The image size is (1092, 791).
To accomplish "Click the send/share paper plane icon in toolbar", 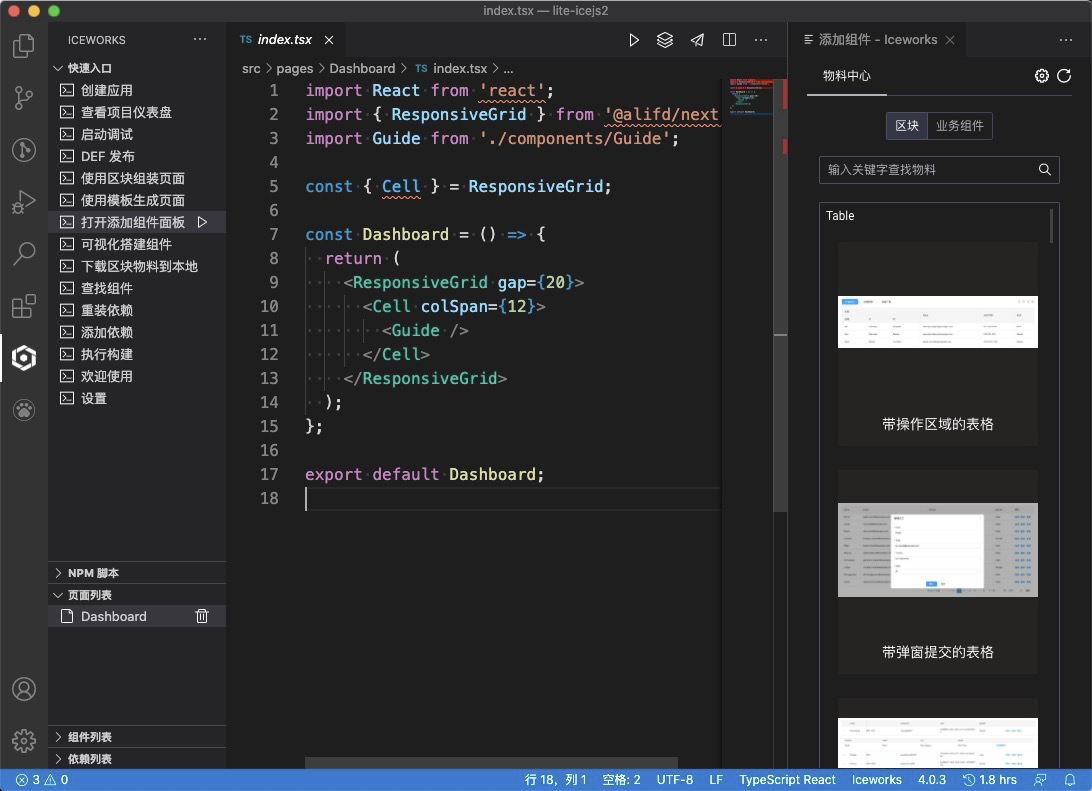I will [x=697, y=39].
